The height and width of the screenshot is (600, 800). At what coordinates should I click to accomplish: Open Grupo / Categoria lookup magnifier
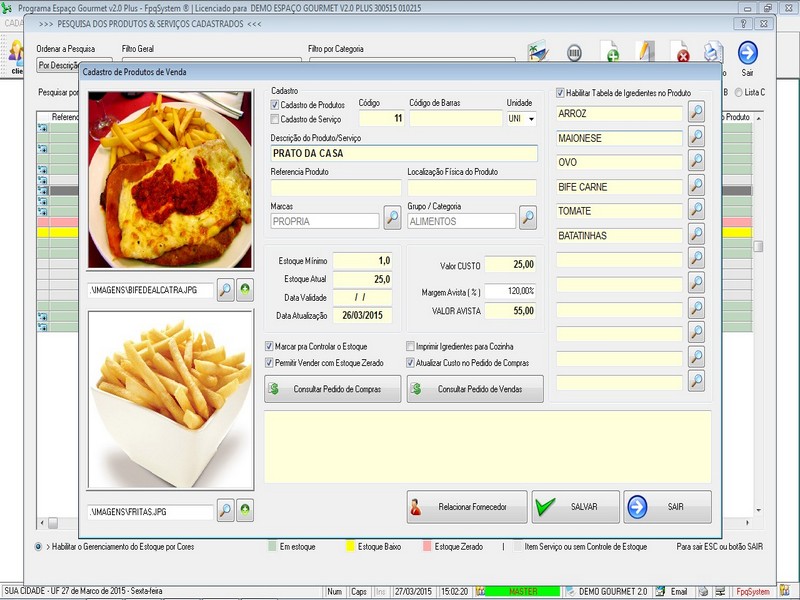[528, 218]
